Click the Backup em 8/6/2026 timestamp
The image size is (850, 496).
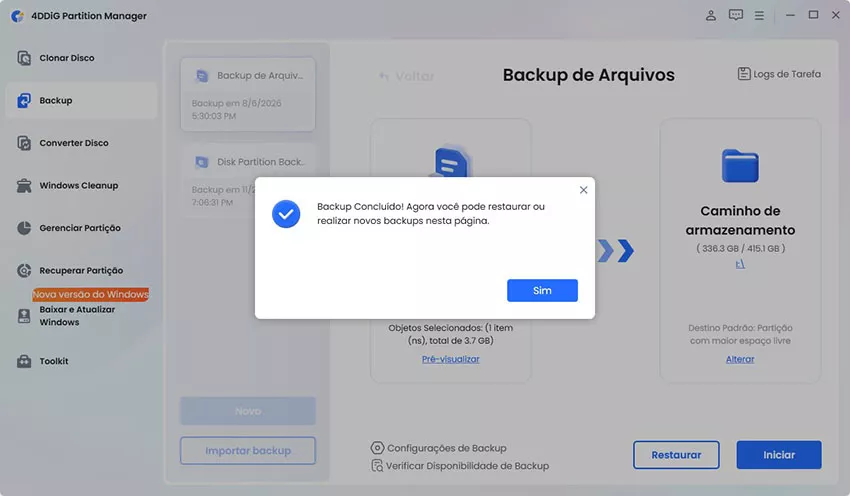pyautogui.click(x=236, y=109)
